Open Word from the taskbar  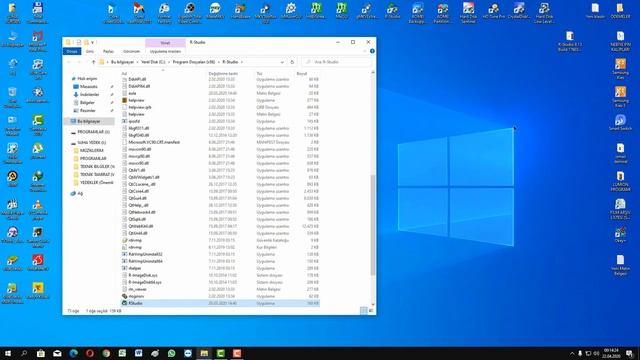click(139, 353)
